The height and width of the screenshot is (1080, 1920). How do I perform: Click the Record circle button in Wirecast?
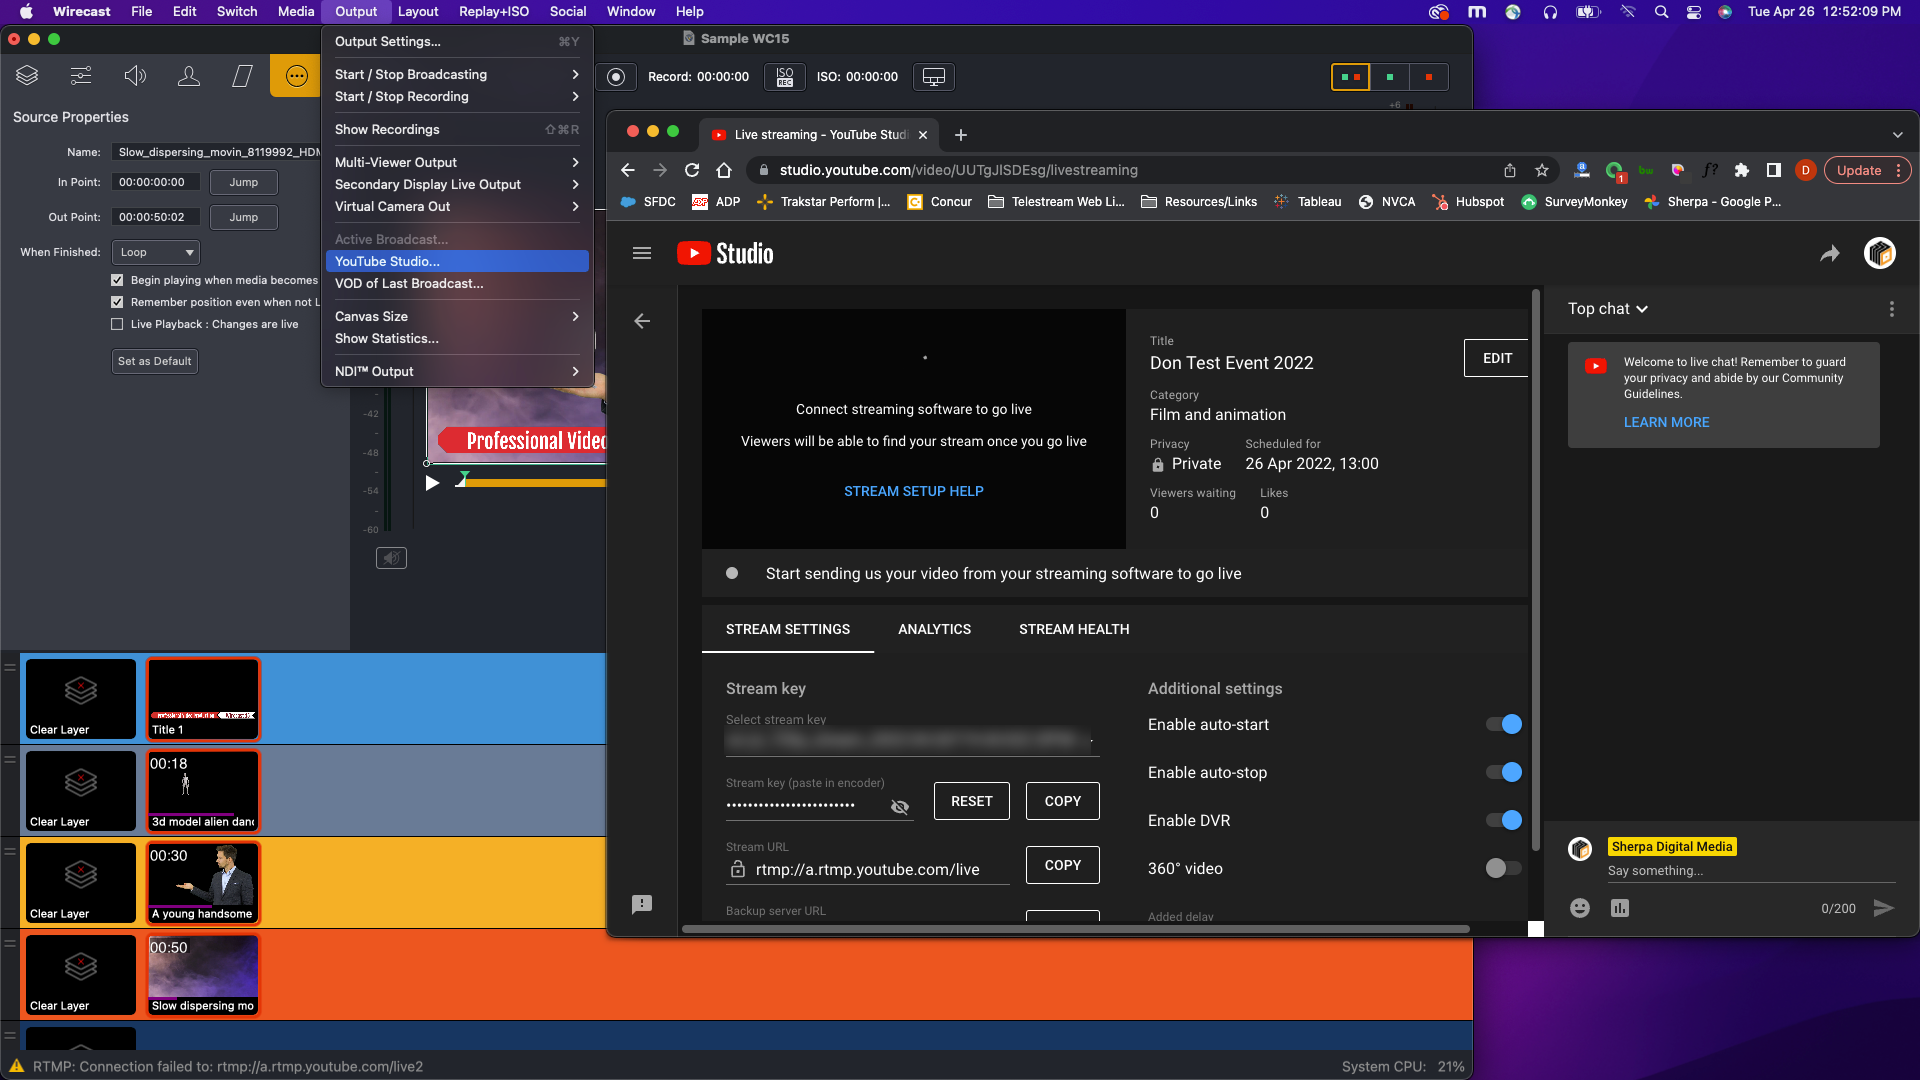617,77
